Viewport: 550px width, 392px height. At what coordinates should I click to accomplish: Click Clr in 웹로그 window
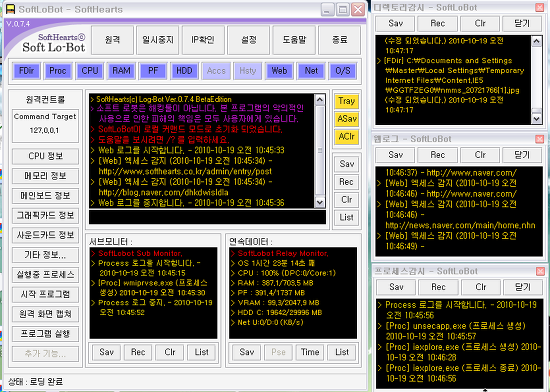tap(480, 155)
